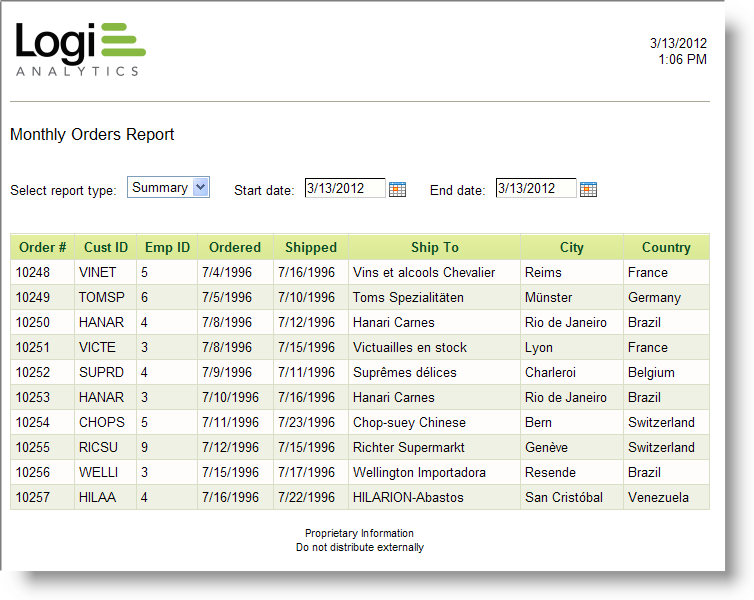Screen dimensions: 754x600
Task: Click customer ID VICTE
Action: coord(97,347)
